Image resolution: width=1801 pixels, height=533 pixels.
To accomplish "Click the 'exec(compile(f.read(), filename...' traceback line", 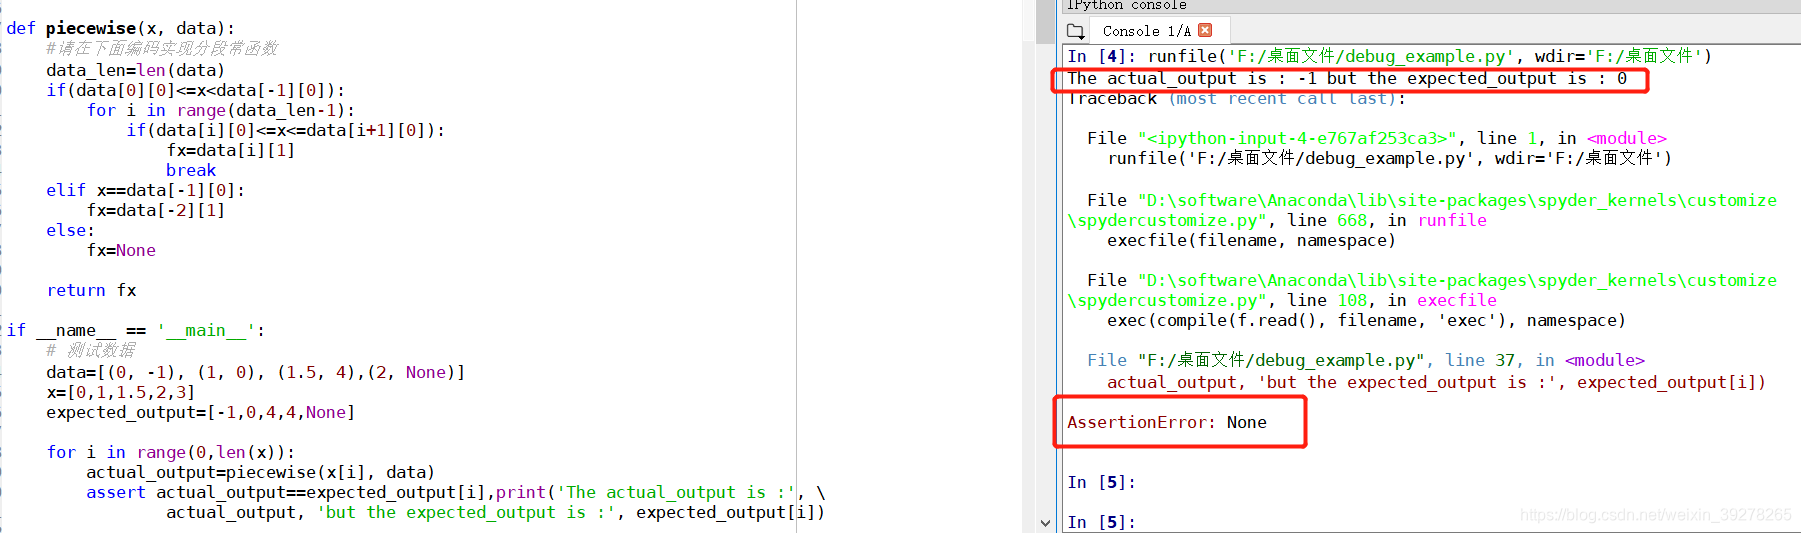I will point(1366,320).
